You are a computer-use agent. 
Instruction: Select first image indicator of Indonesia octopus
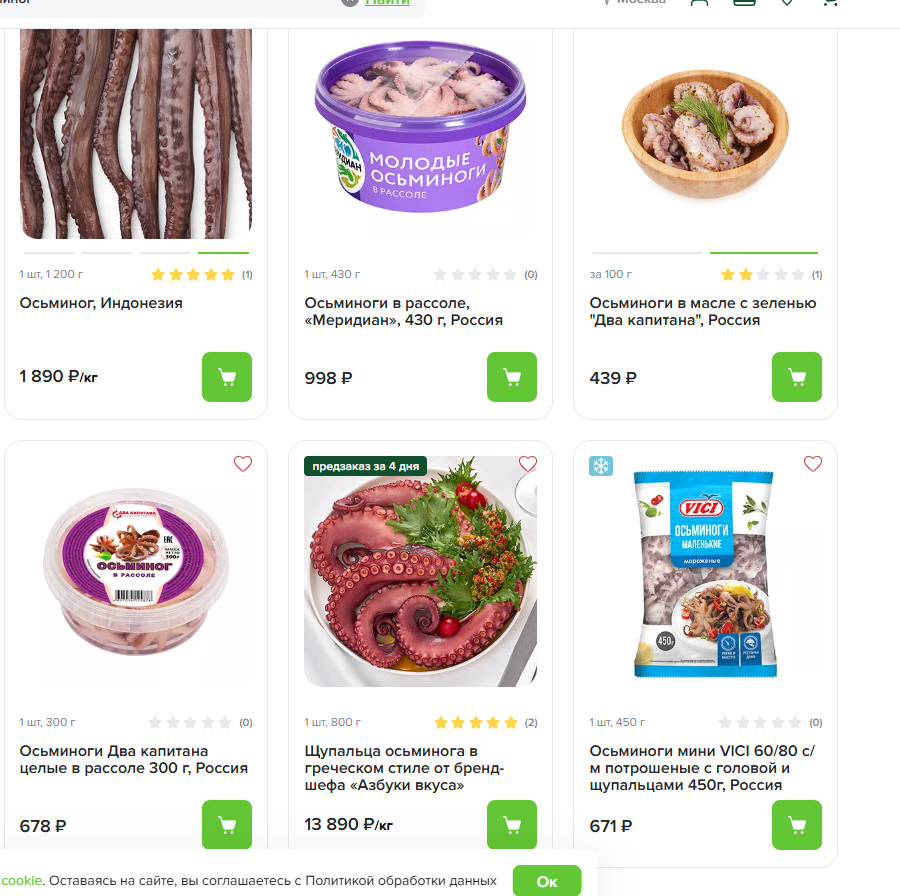(x=49, y=253)
